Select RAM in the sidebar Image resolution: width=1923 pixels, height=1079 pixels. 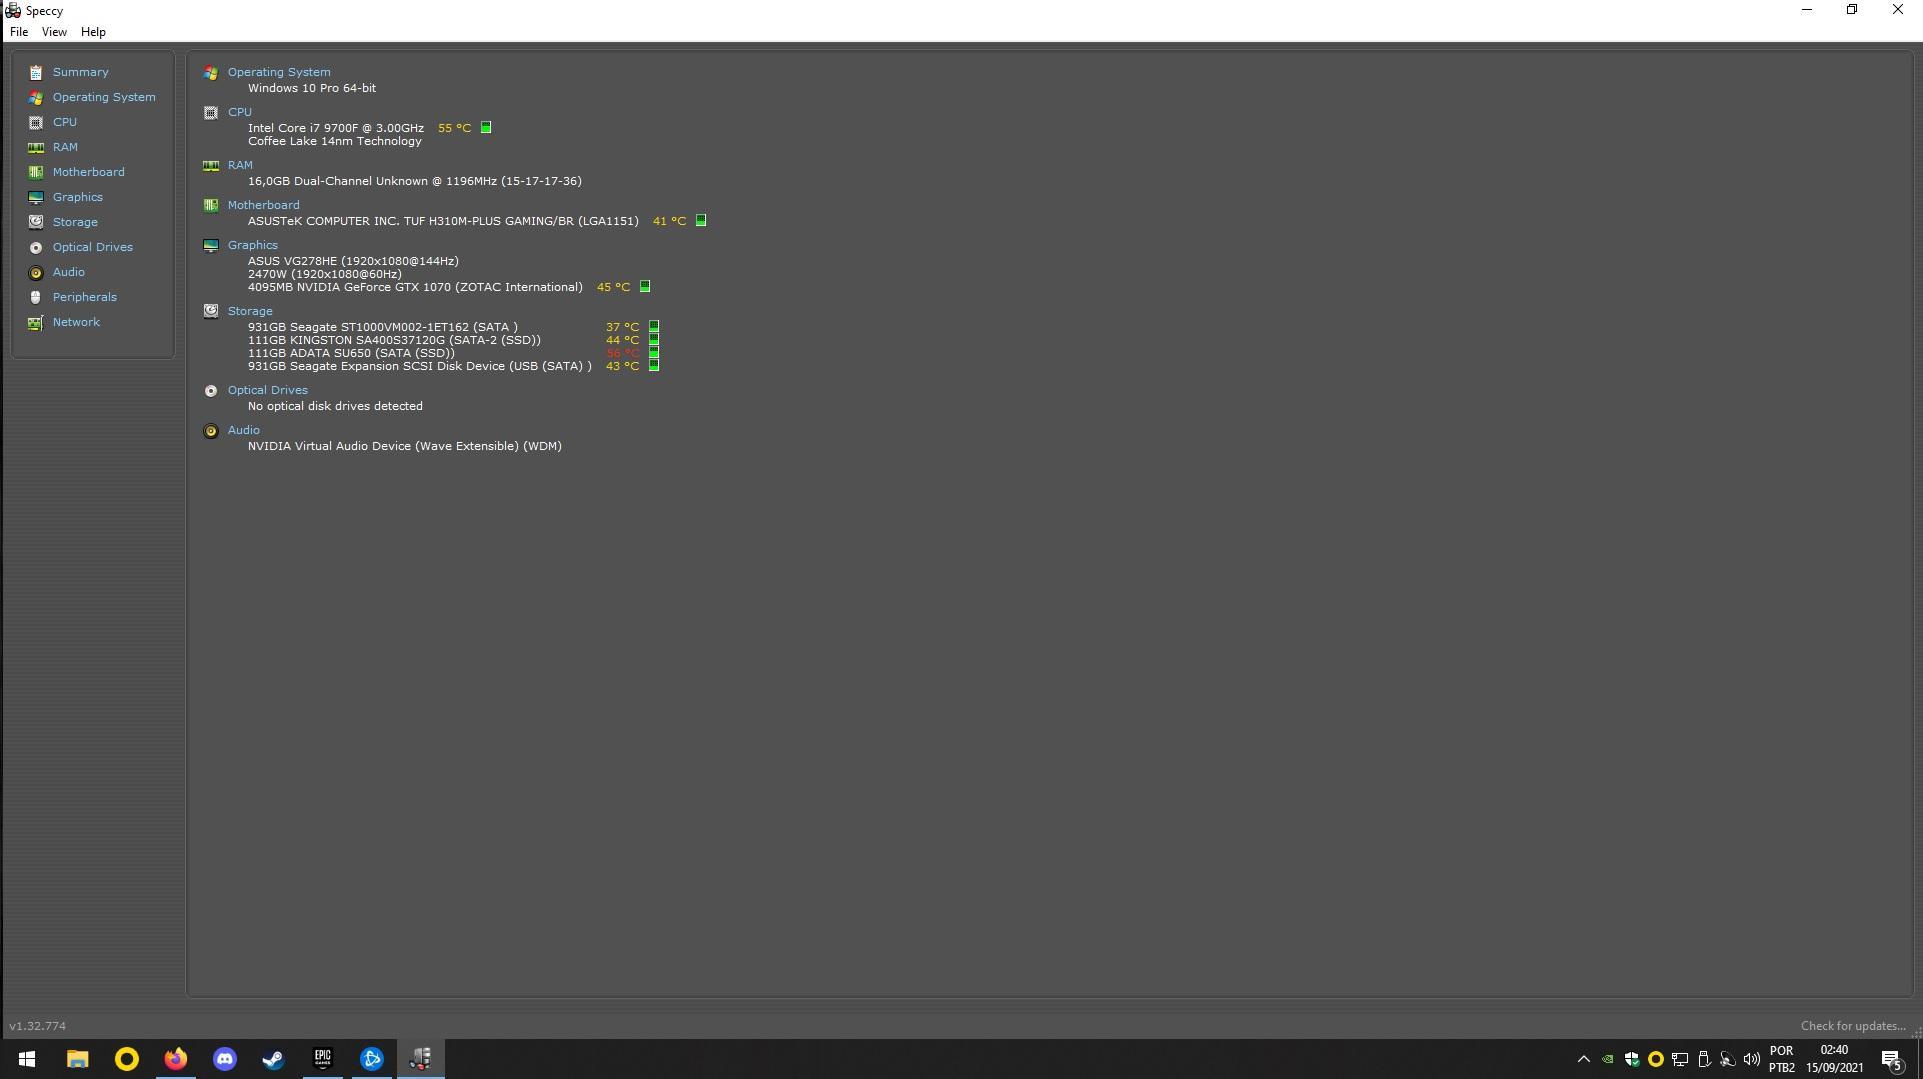pos(65,147)
